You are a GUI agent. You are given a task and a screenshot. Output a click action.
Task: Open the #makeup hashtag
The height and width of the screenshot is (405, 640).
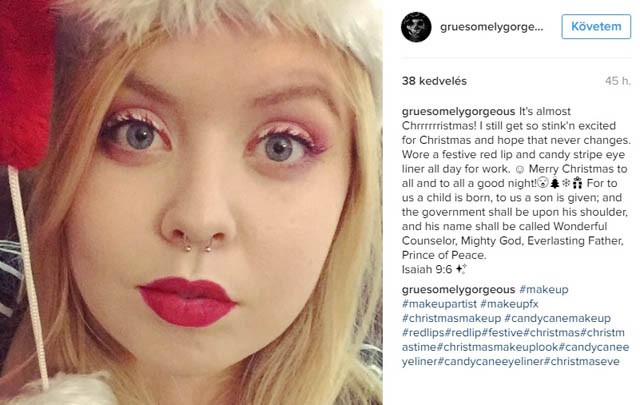point(544,289)
